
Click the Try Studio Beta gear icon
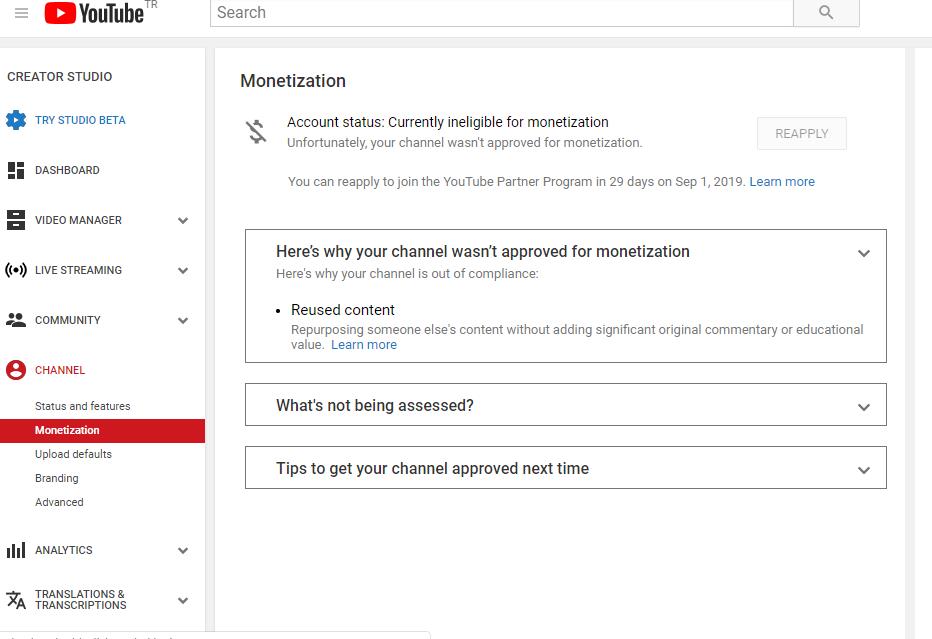(x=16, y=120)
